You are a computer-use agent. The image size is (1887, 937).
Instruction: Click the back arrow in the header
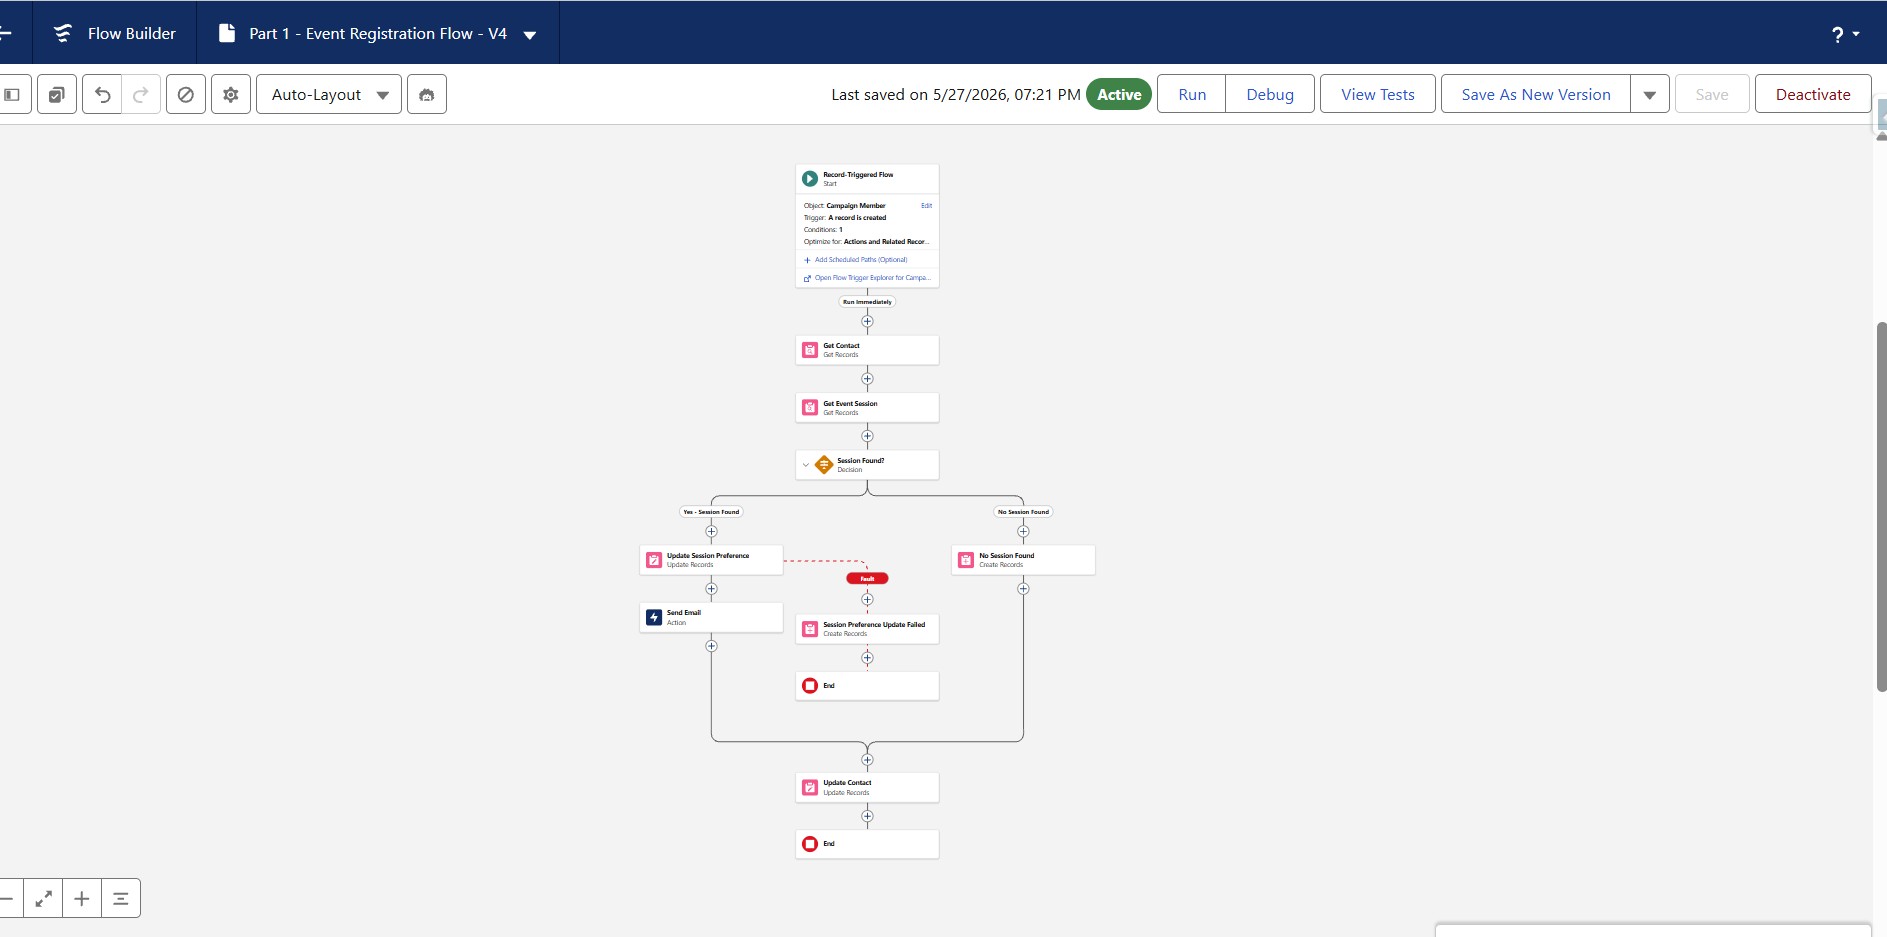coord(5,33)
